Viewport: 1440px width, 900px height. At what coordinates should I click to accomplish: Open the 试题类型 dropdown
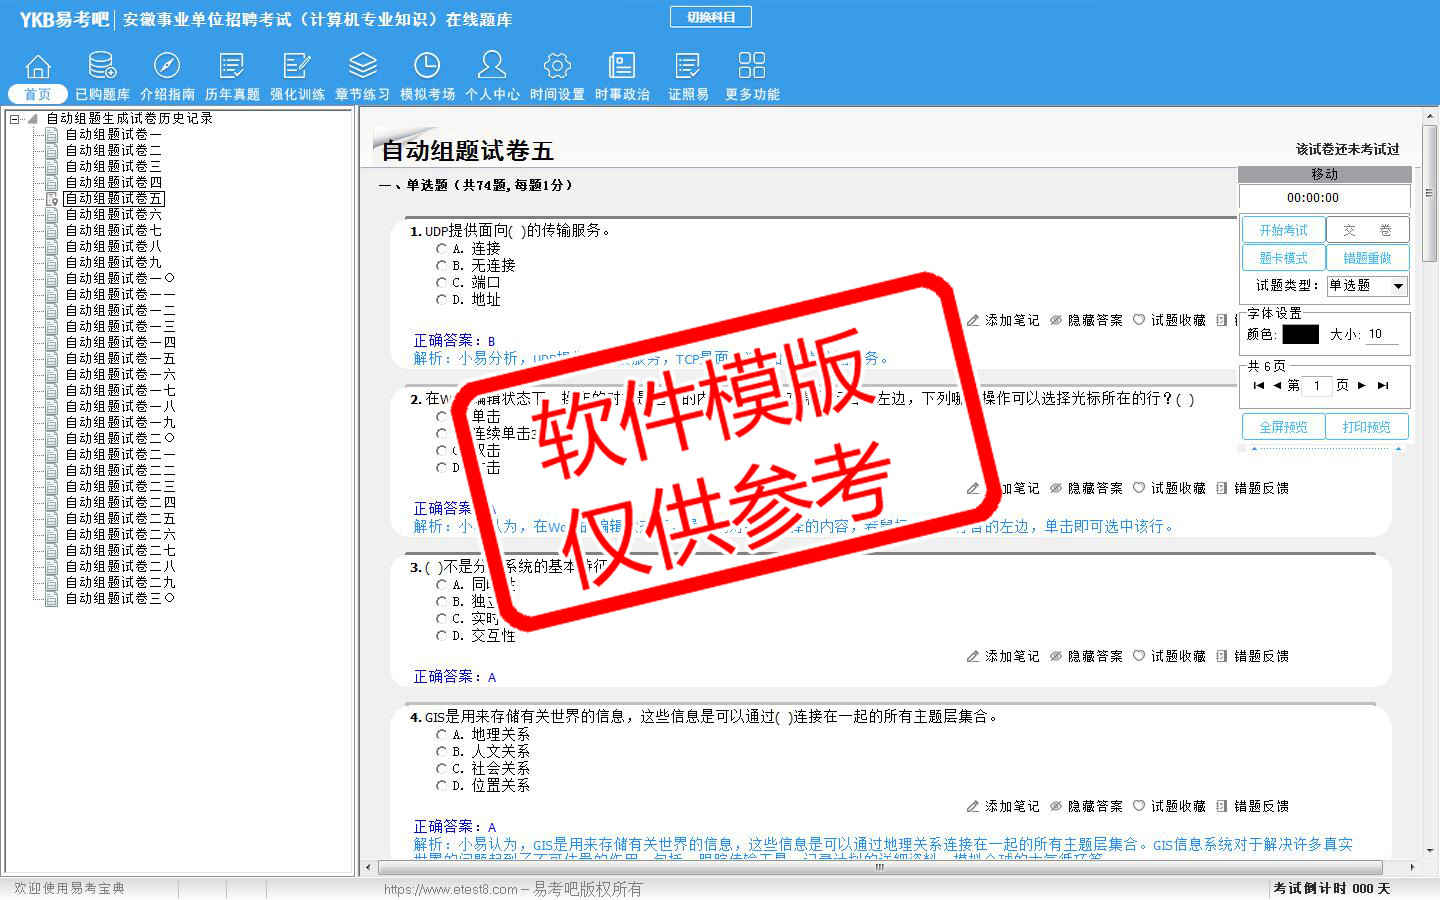click(1398, 286)
